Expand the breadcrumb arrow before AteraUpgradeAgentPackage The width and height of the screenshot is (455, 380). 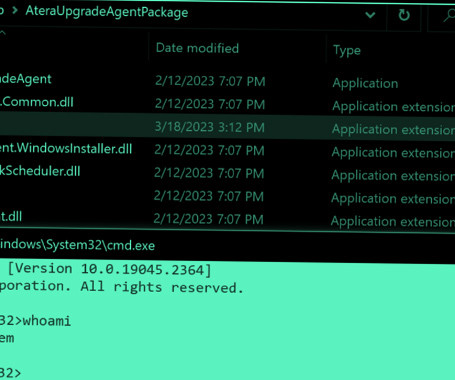tap(14, 10)
